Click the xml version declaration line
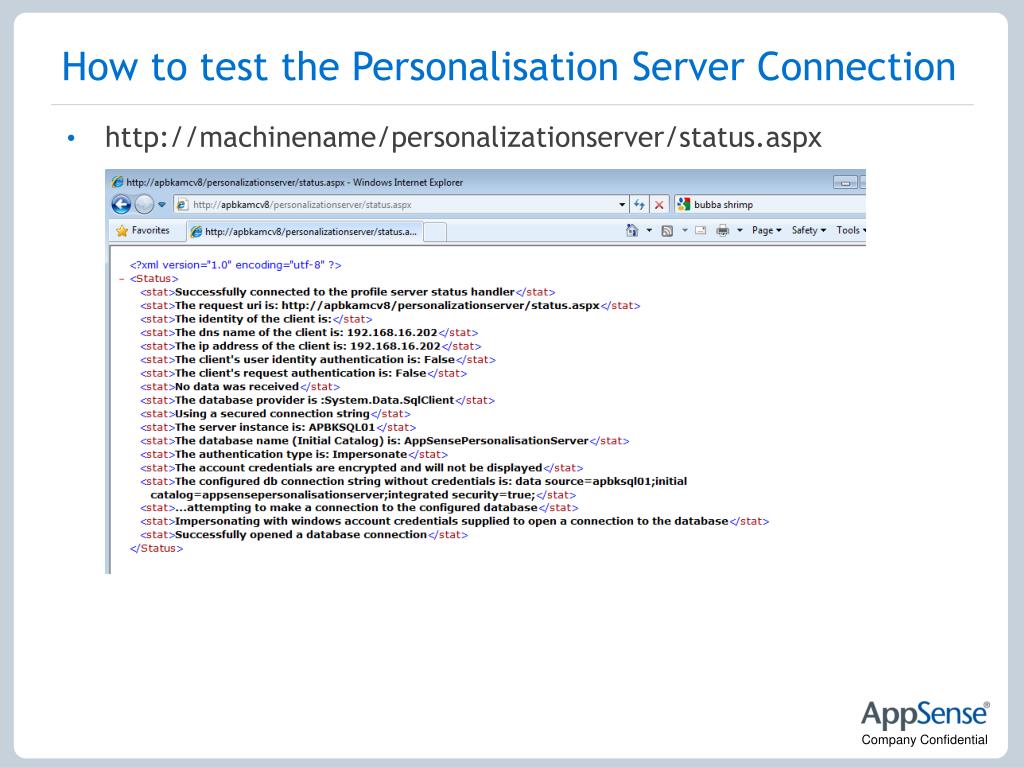Viewport: 1024px width, 768px height. pyautogui.click(x=235, y=265)
